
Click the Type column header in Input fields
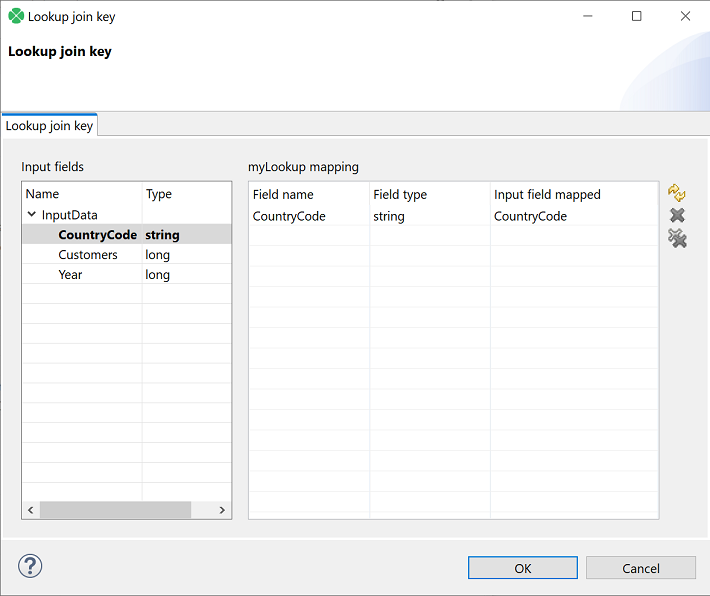coord(159,194)
